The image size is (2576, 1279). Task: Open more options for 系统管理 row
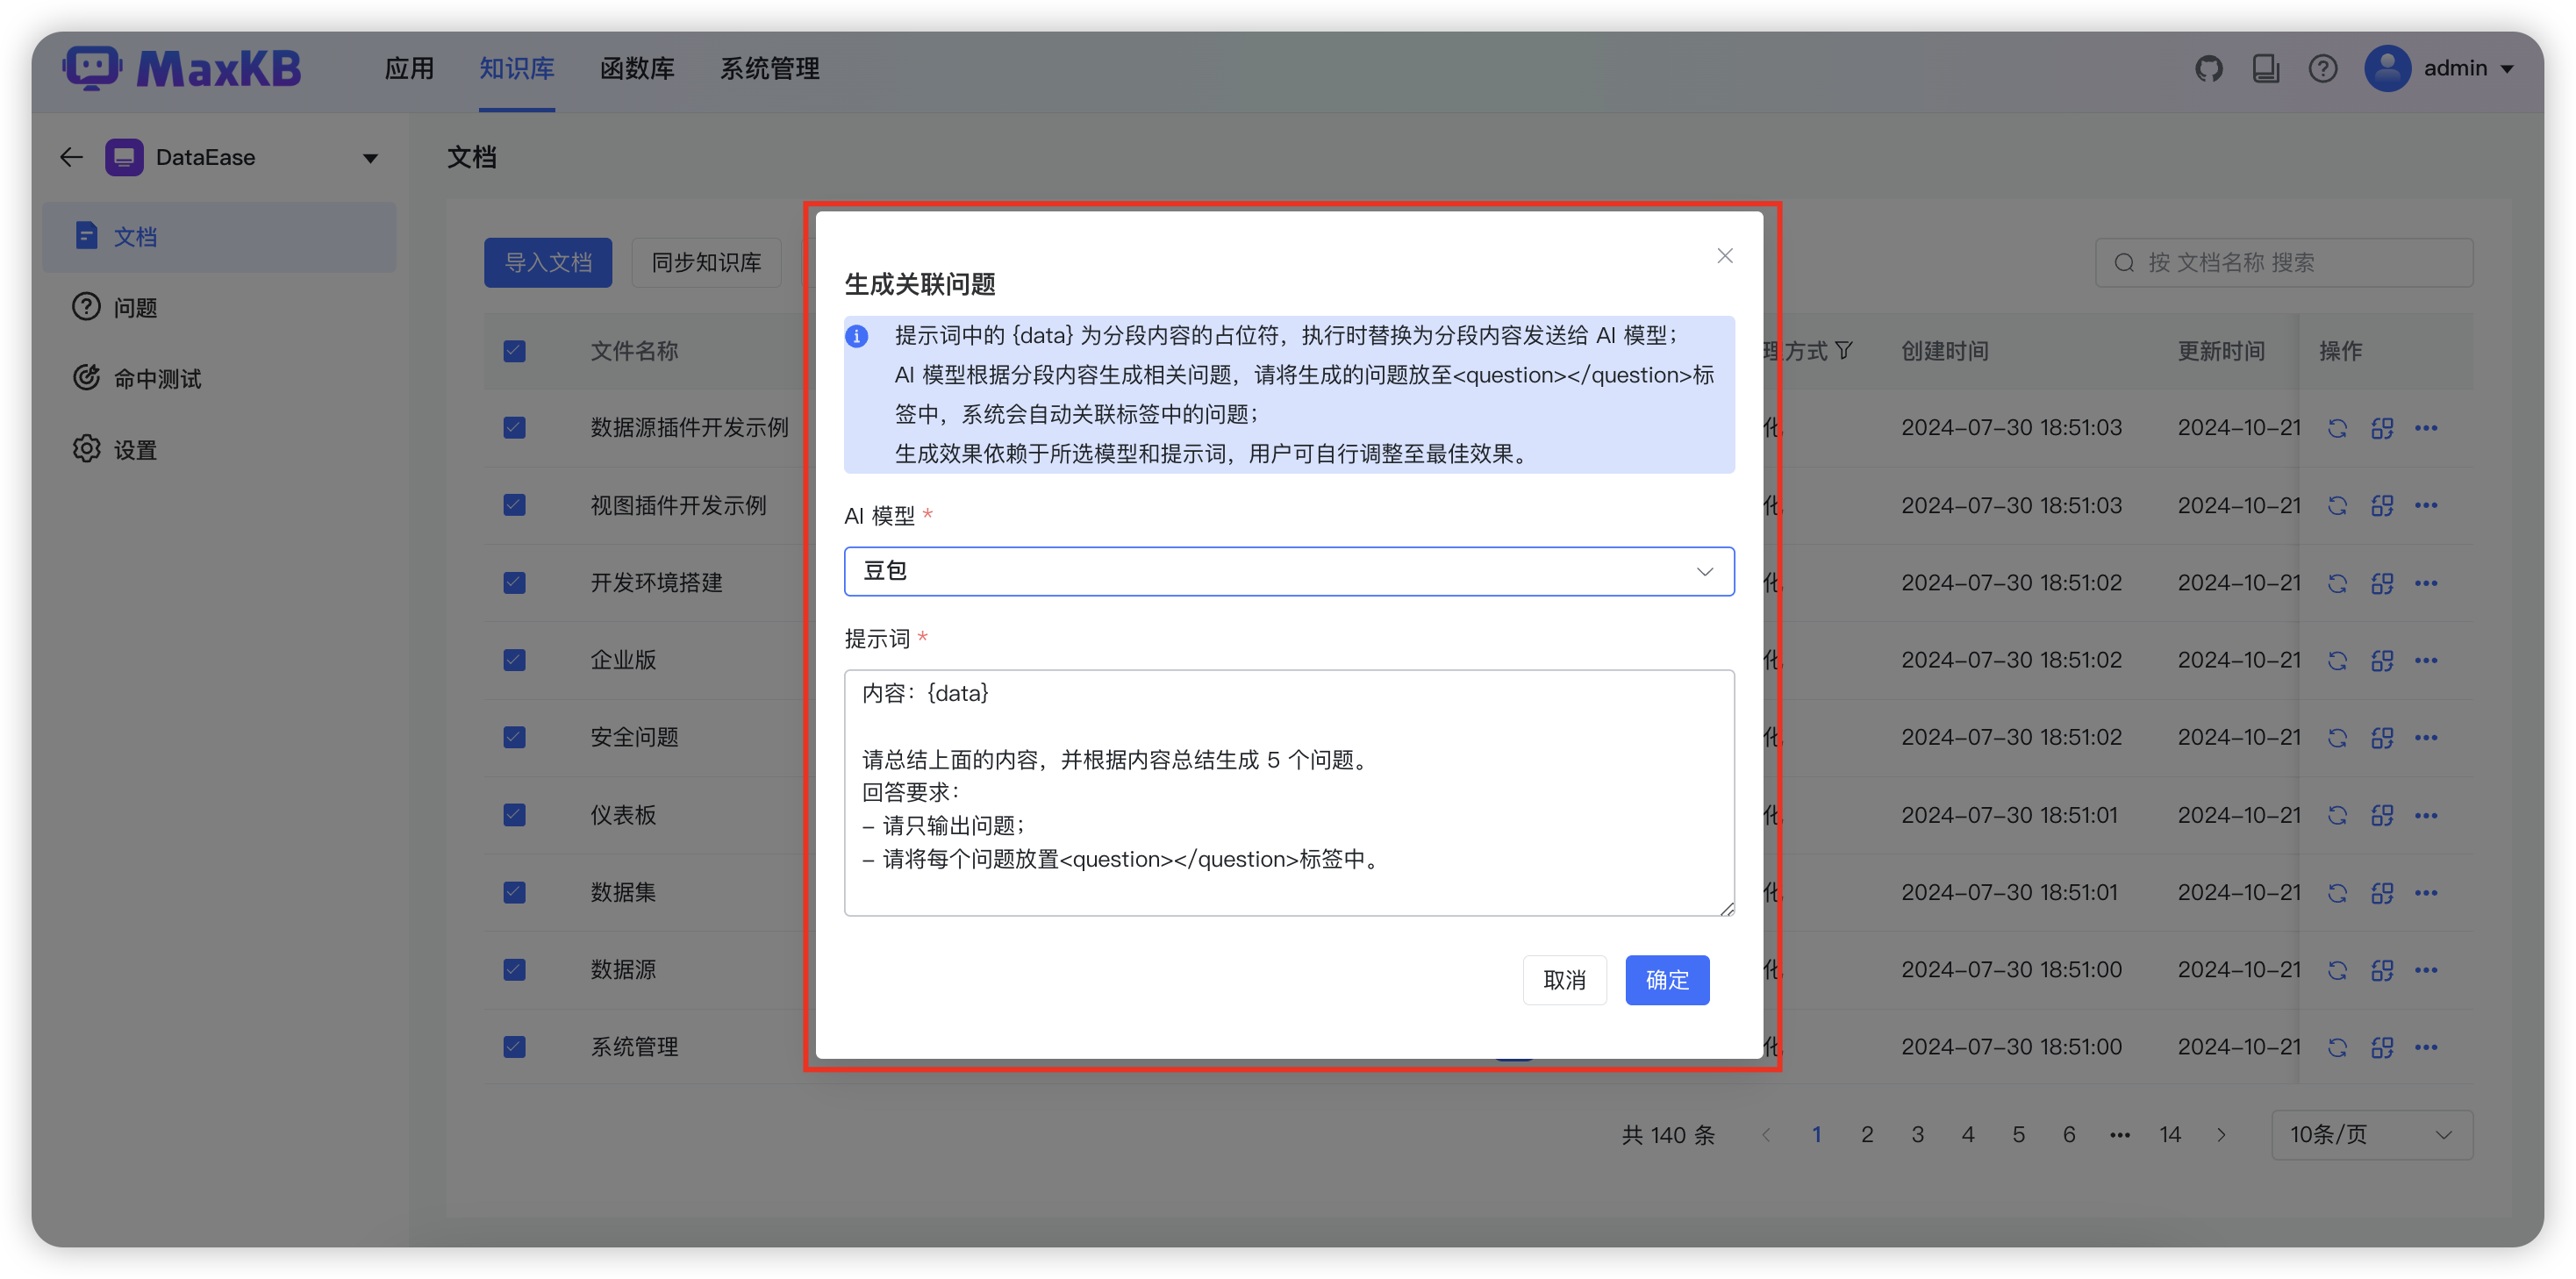click(2426, 1047)
